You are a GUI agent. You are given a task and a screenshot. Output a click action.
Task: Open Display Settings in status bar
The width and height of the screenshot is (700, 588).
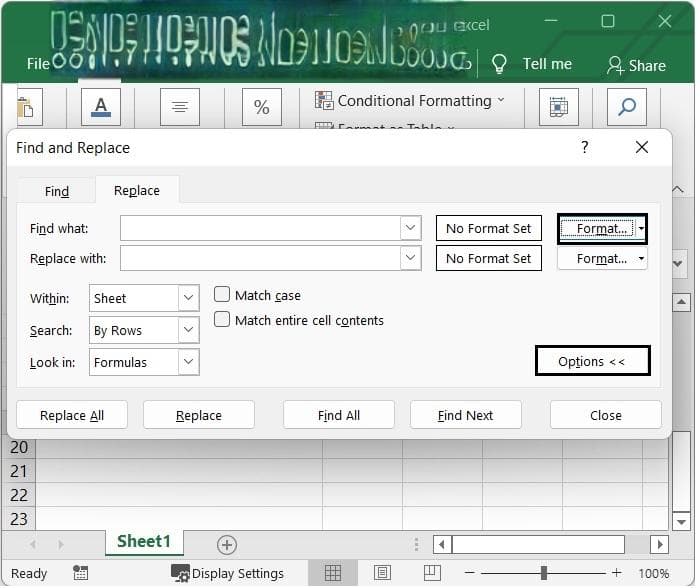click(227, 573)
